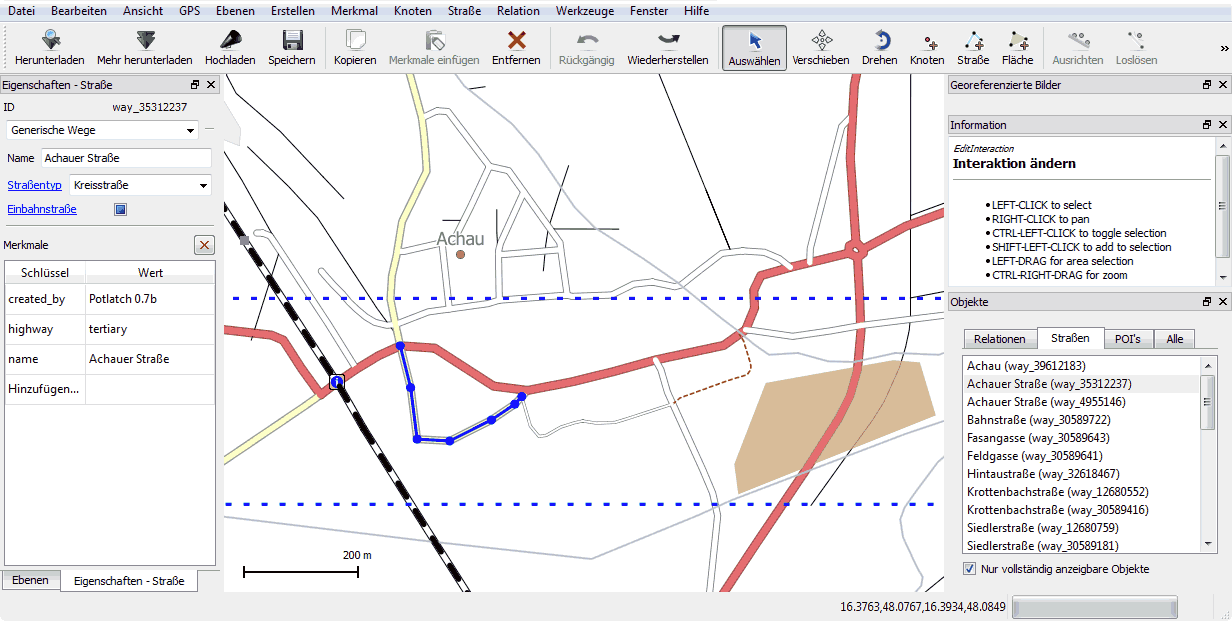Expand the toolbar overflow chevron
Image resolution: width=1232 pixels, height=621 pixels.
point(1223,48)
